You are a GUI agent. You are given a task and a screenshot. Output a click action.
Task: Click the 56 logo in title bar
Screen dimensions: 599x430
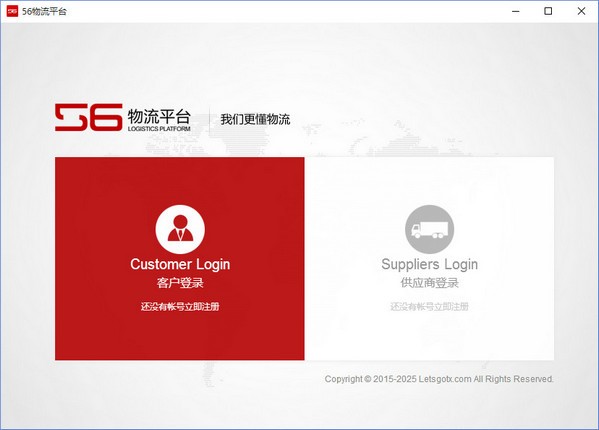(x=12, y=11)
